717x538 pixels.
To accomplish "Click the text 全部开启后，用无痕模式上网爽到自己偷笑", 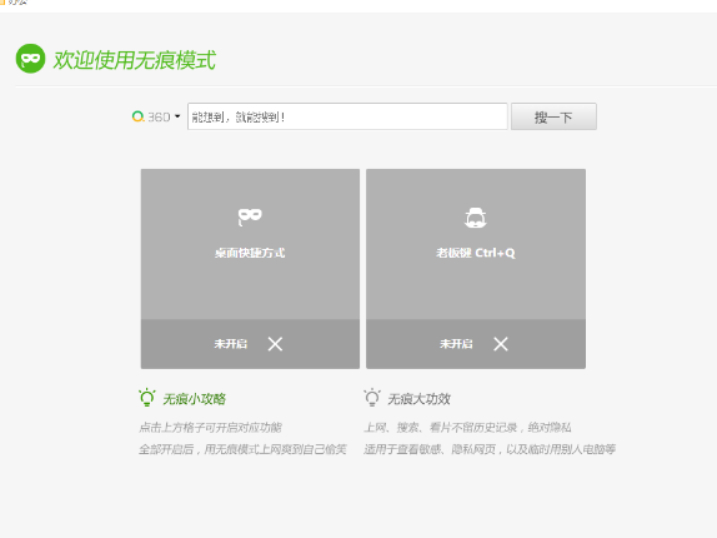I will [x=243, y=449].
